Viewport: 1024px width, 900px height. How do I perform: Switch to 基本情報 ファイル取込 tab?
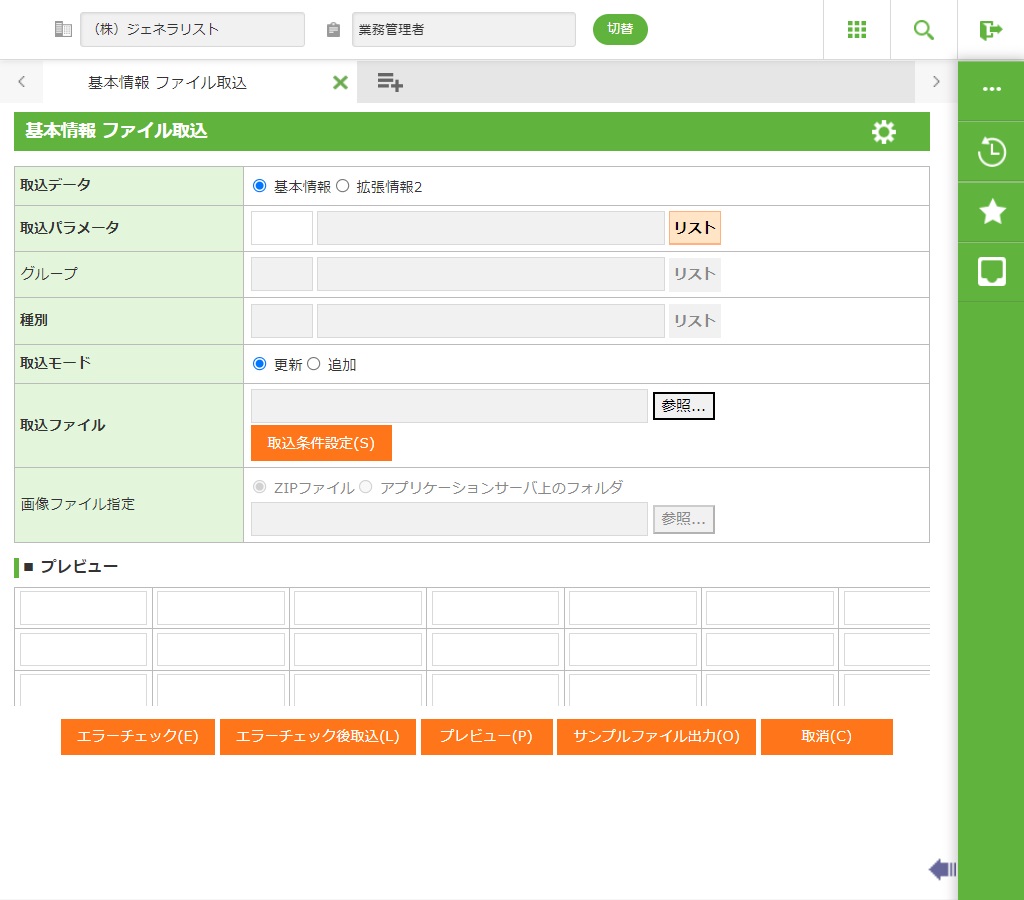167,83
